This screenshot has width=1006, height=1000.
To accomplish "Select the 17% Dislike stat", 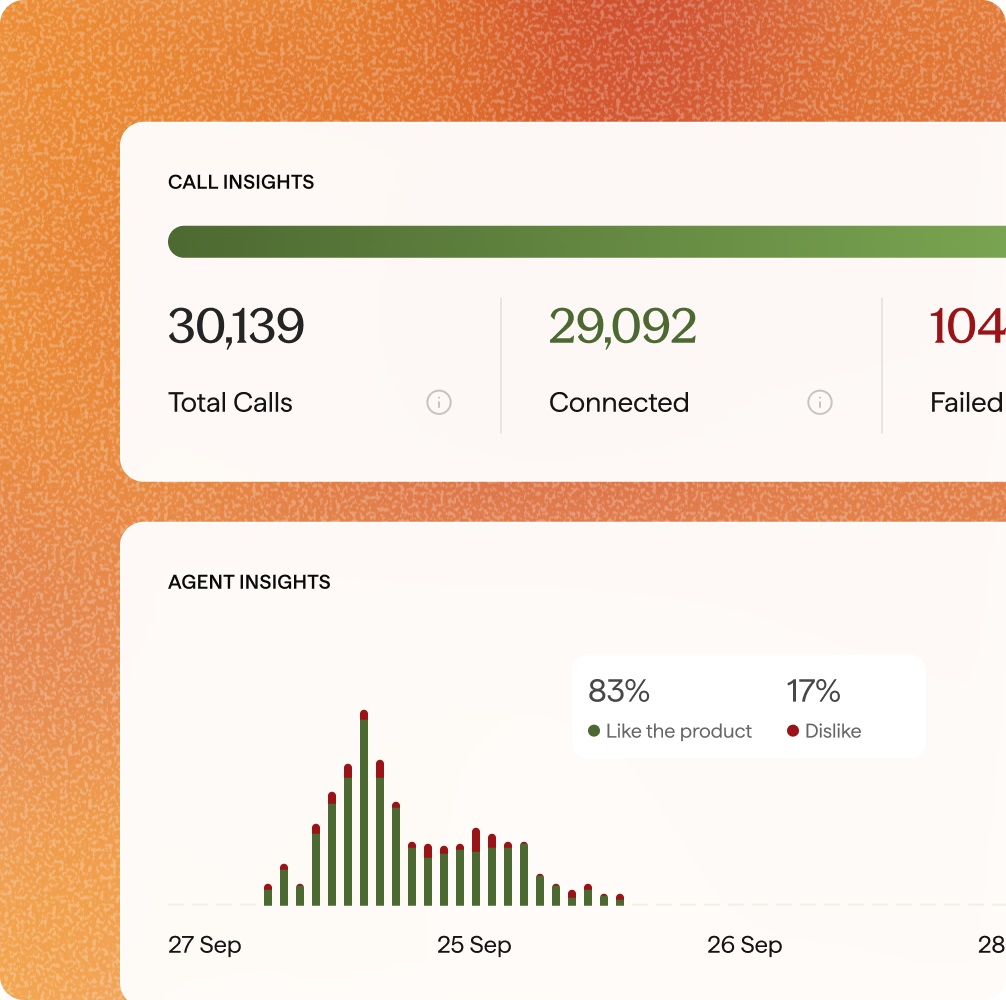I will (x=815, y=692).
